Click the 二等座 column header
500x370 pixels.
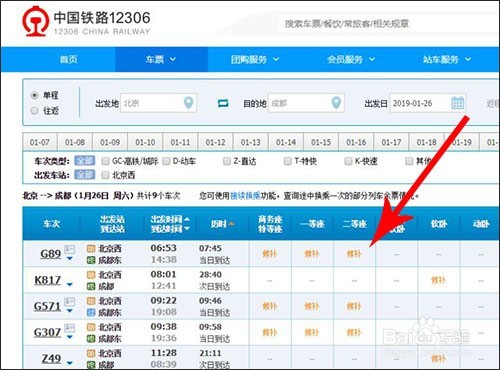pyautogui.click(x=355, y=224)
